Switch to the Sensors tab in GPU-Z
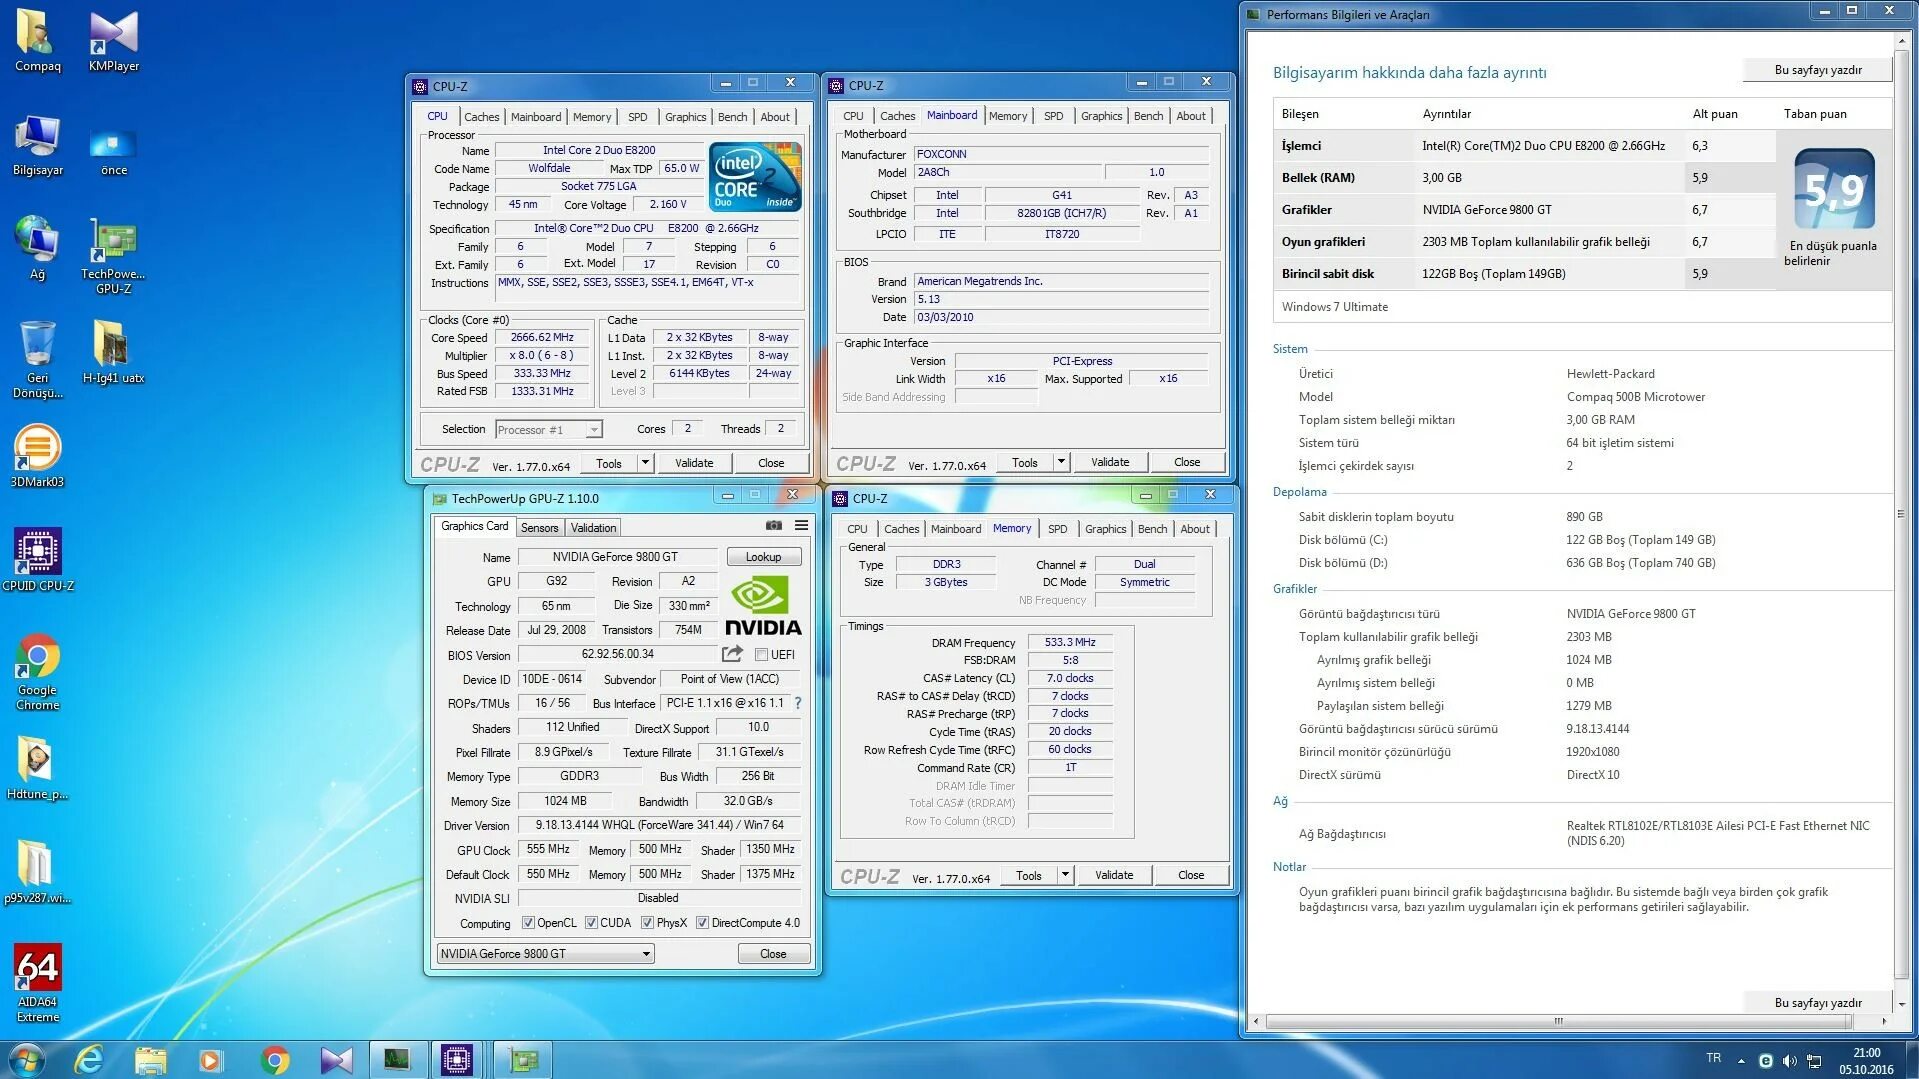This screenshot has width=1919, height=1079. point(540,528)
